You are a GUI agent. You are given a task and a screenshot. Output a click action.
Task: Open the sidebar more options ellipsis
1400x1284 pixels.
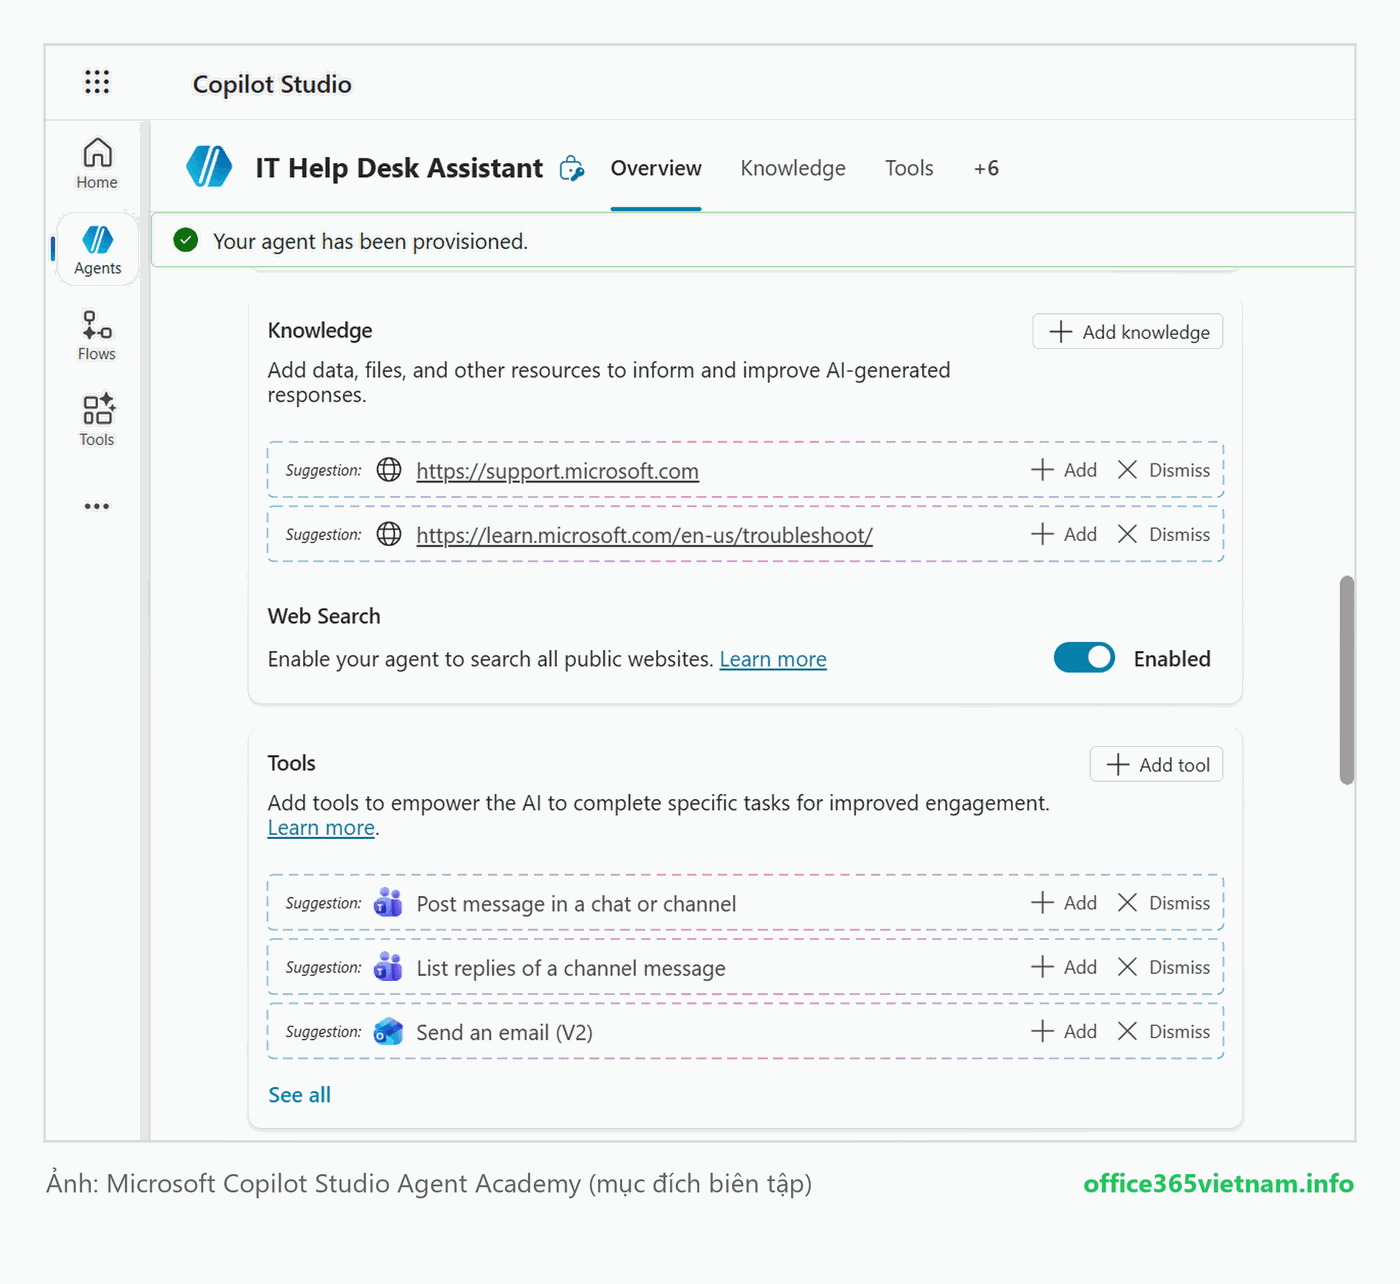(x=97, y=507)
